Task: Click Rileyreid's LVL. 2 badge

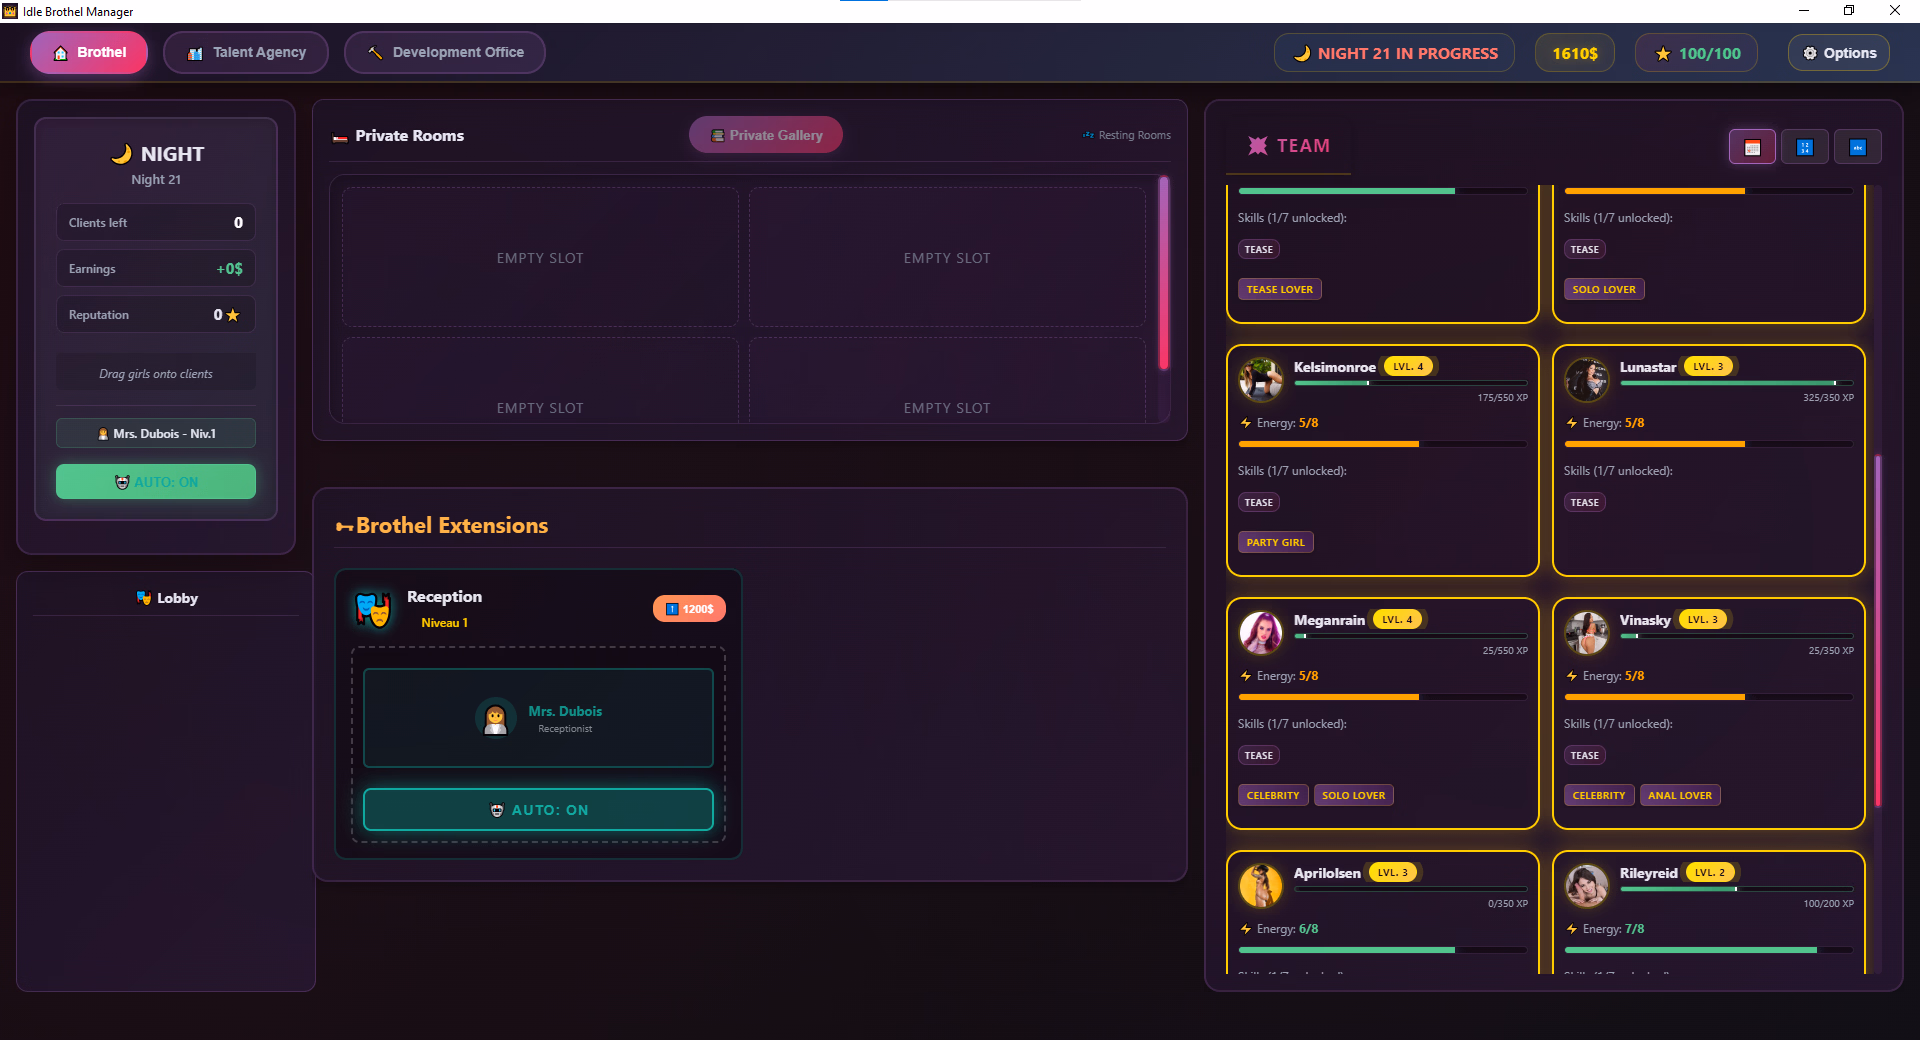Action: (x=1710, y=873)
